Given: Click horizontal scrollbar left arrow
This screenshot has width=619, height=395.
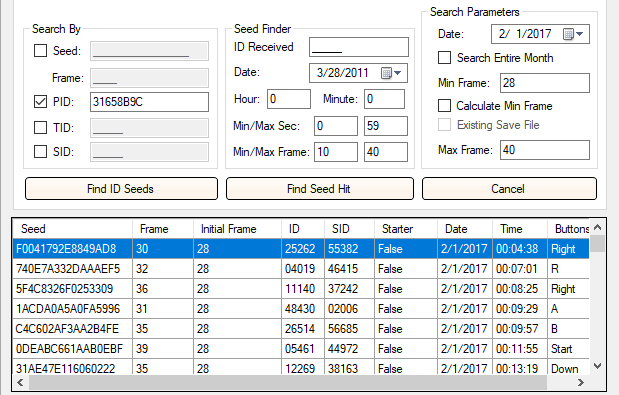Looking at the screenshot, I should [20, 382].
